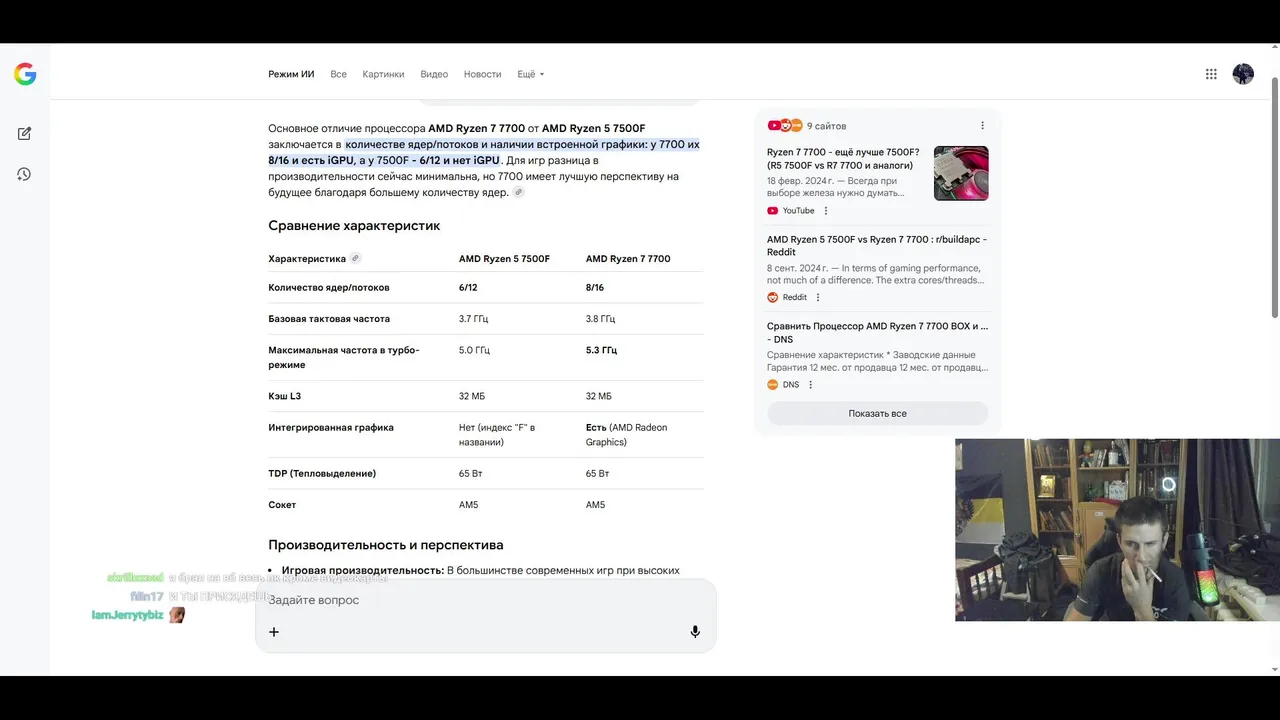Open the history clock icon in sidebar
1280x720 pixels.
pos(24,174)
